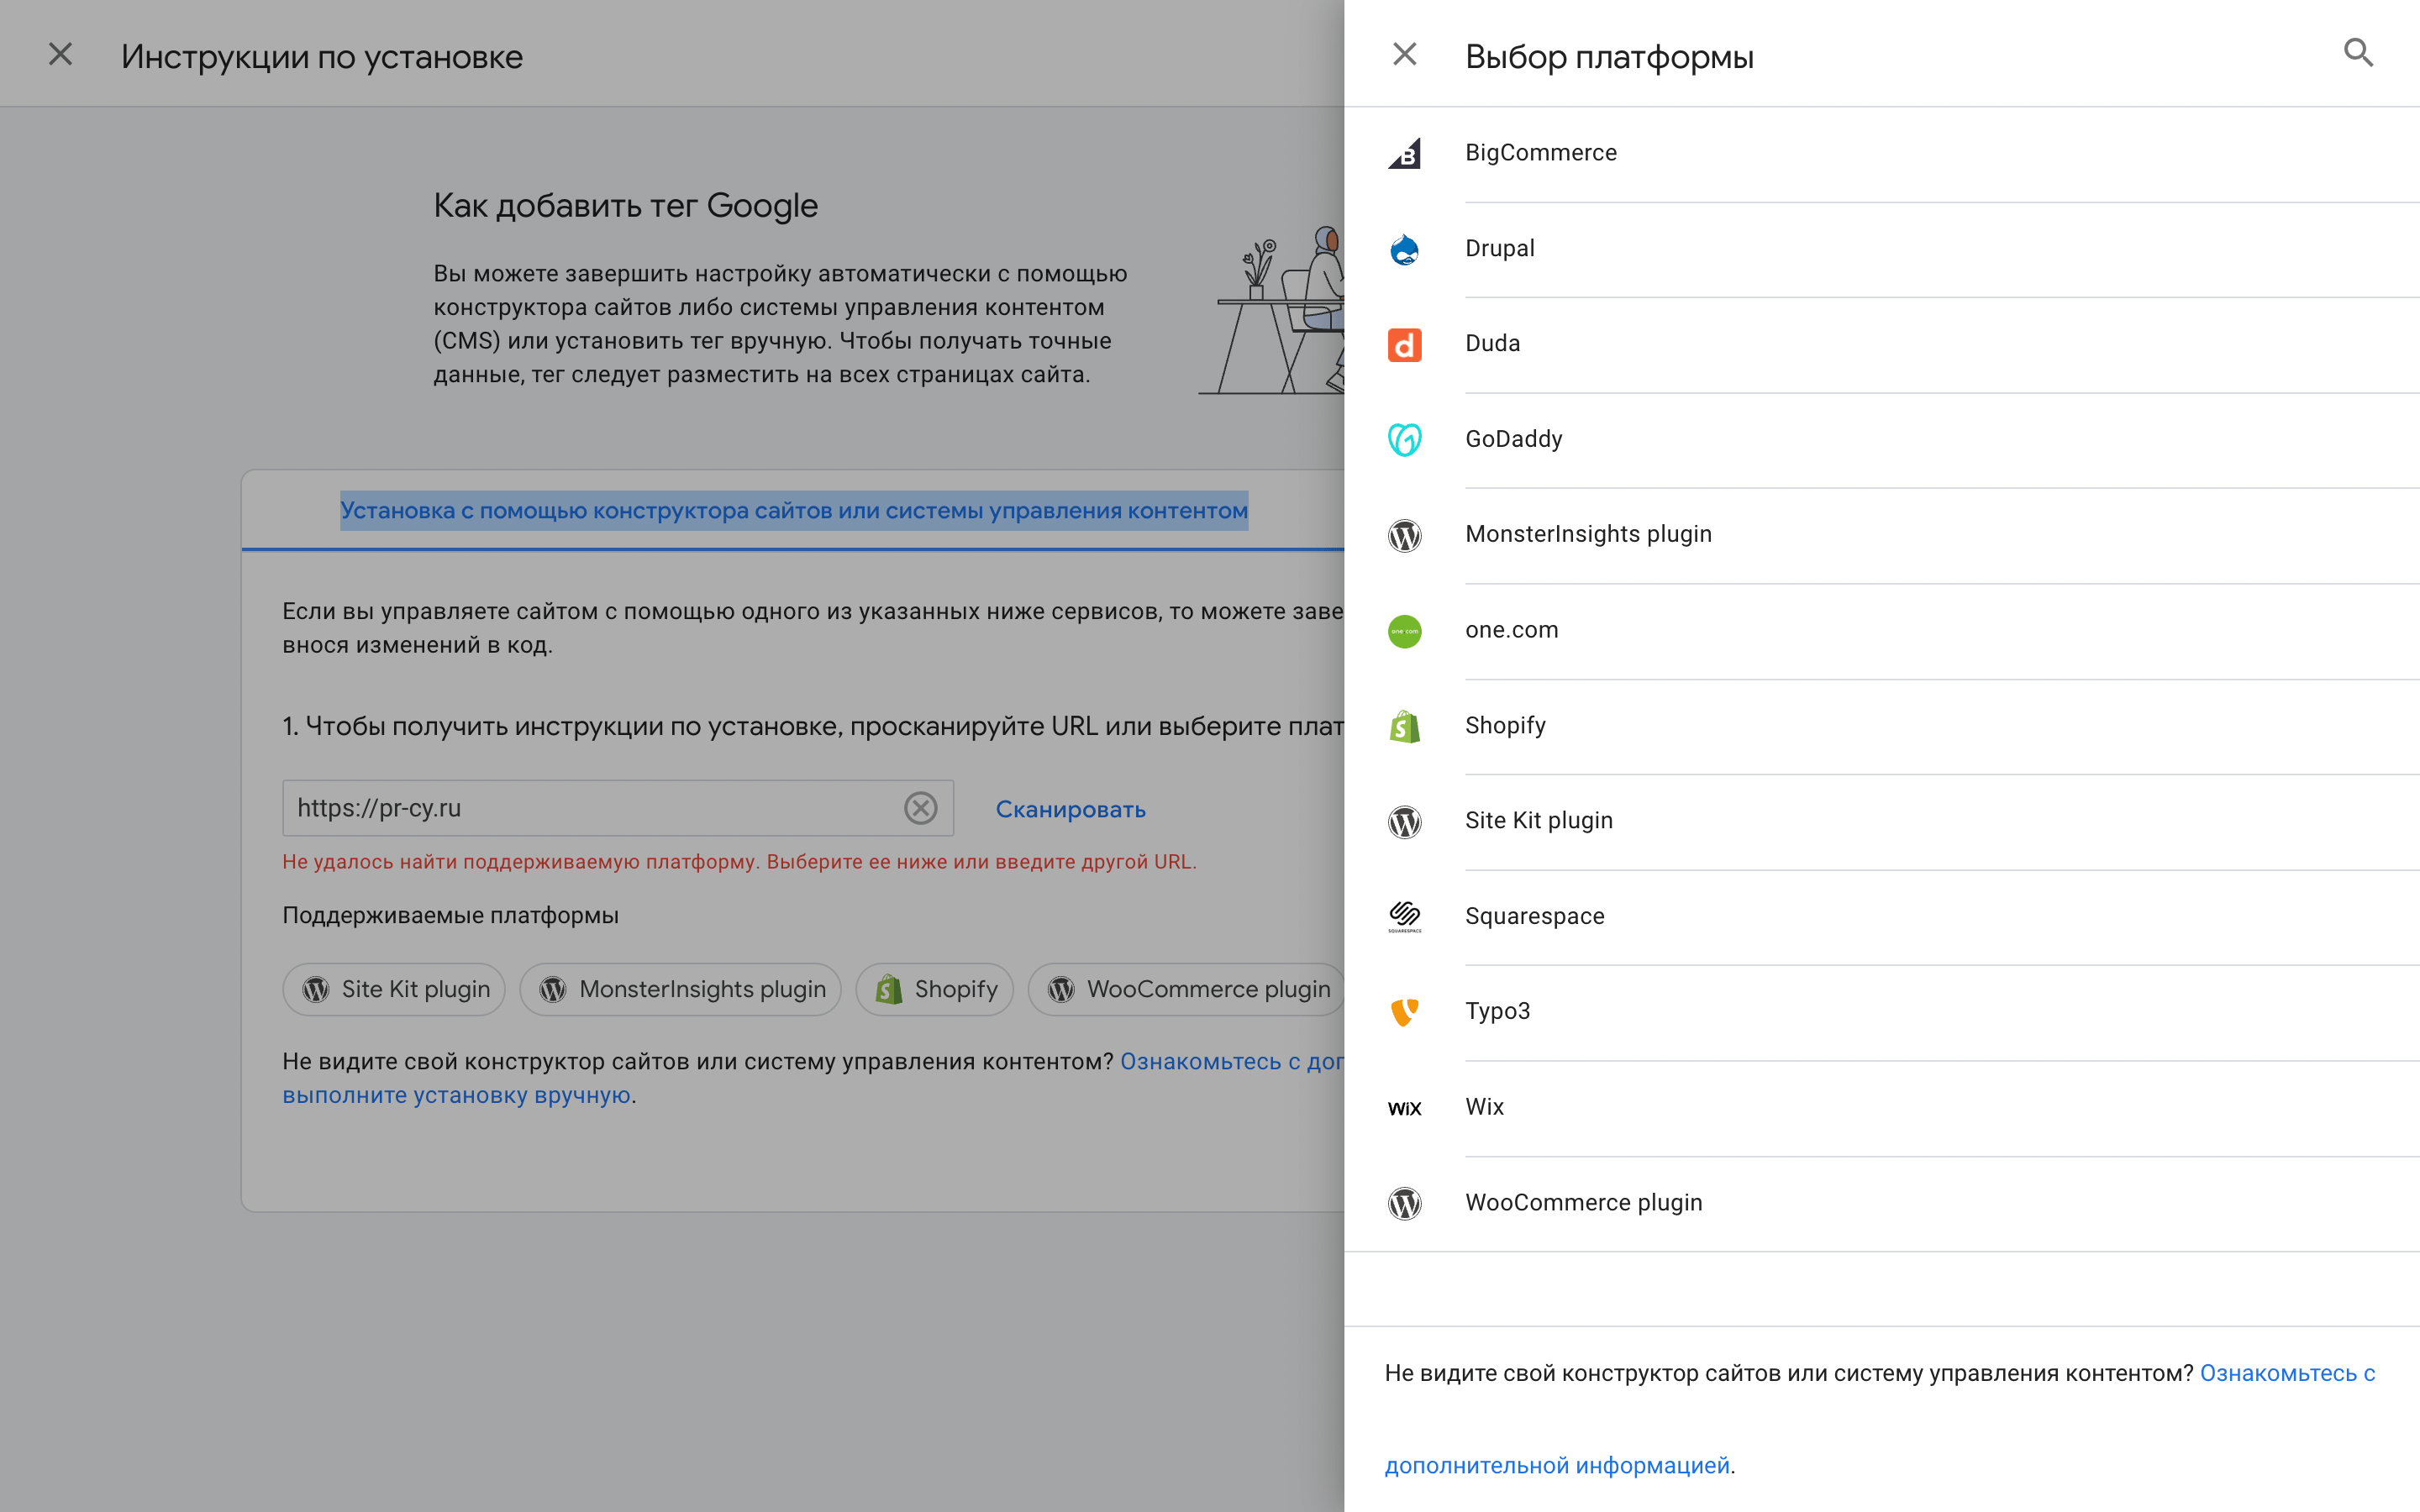Open search in the platform selection panel

pos(2358,53)
